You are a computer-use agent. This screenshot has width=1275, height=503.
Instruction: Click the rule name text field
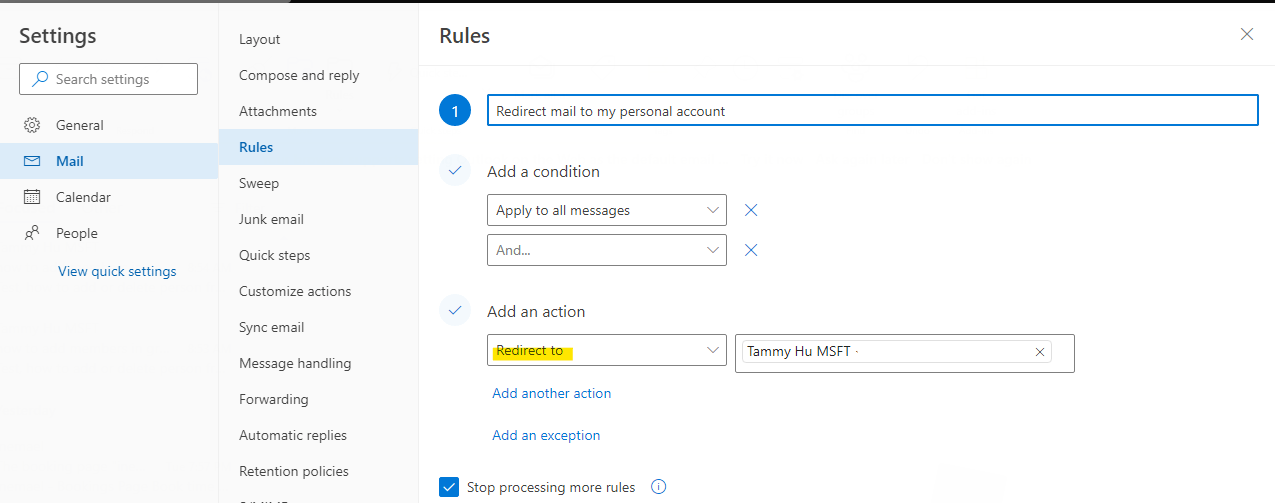tap(871, 111)
